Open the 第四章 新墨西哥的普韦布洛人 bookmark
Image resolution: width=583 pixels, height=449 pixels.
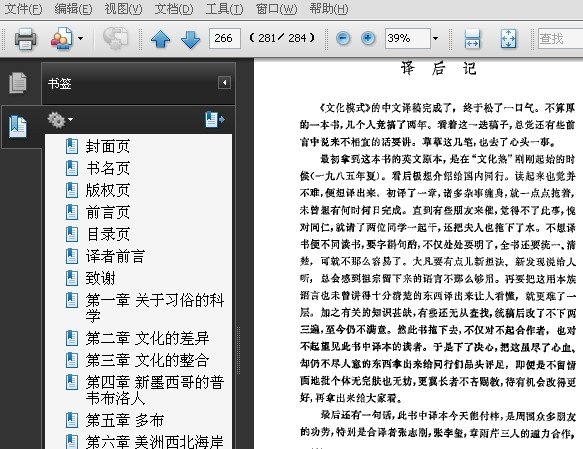155,390
